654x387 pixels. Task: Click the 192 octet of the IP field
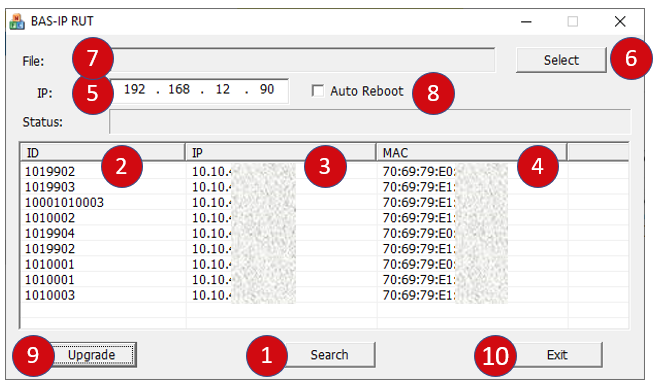(x=134, y=89)
